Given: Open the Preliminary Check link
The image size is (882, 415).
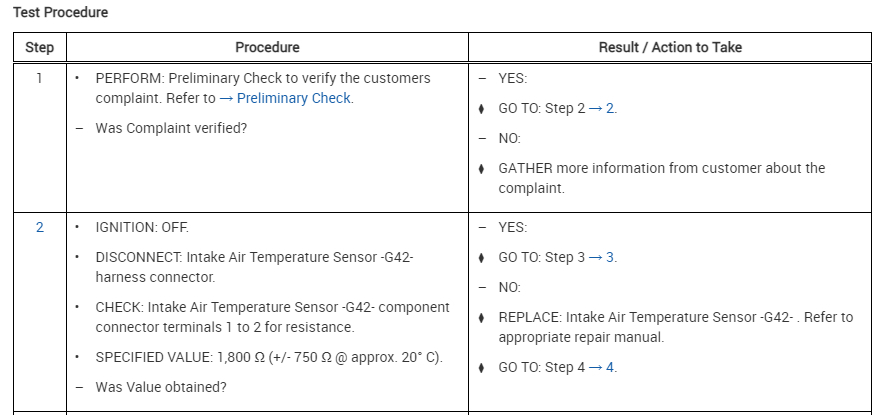Looking at the screenshot, I should (x=285, y=98).
